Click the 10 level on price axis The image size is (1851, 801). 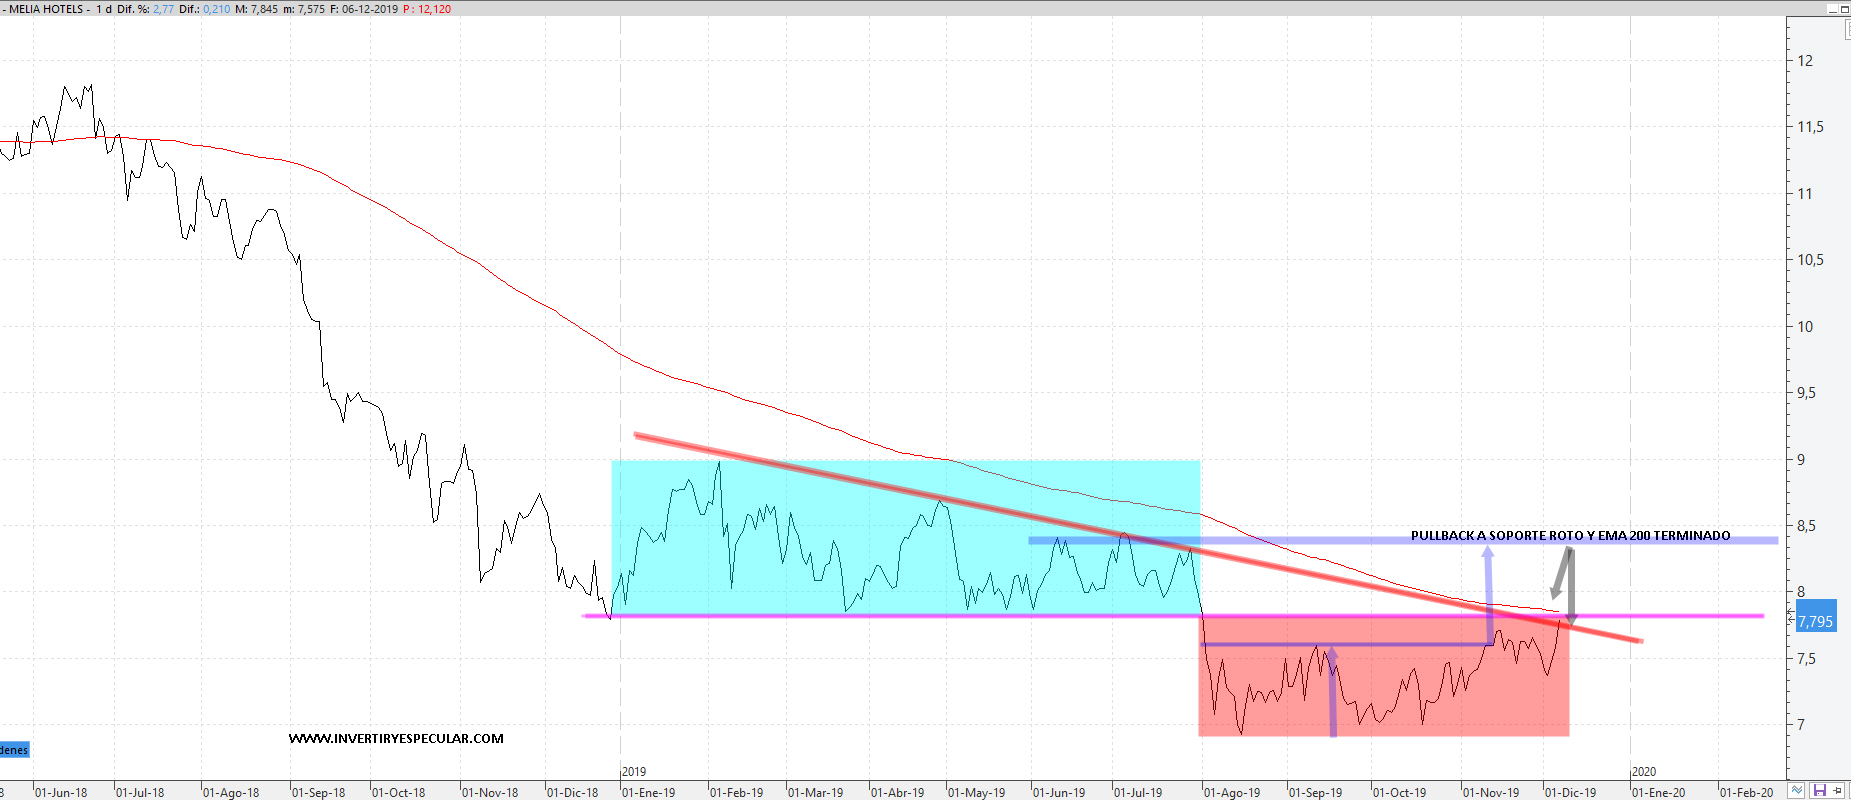[x=1805, y=326]
